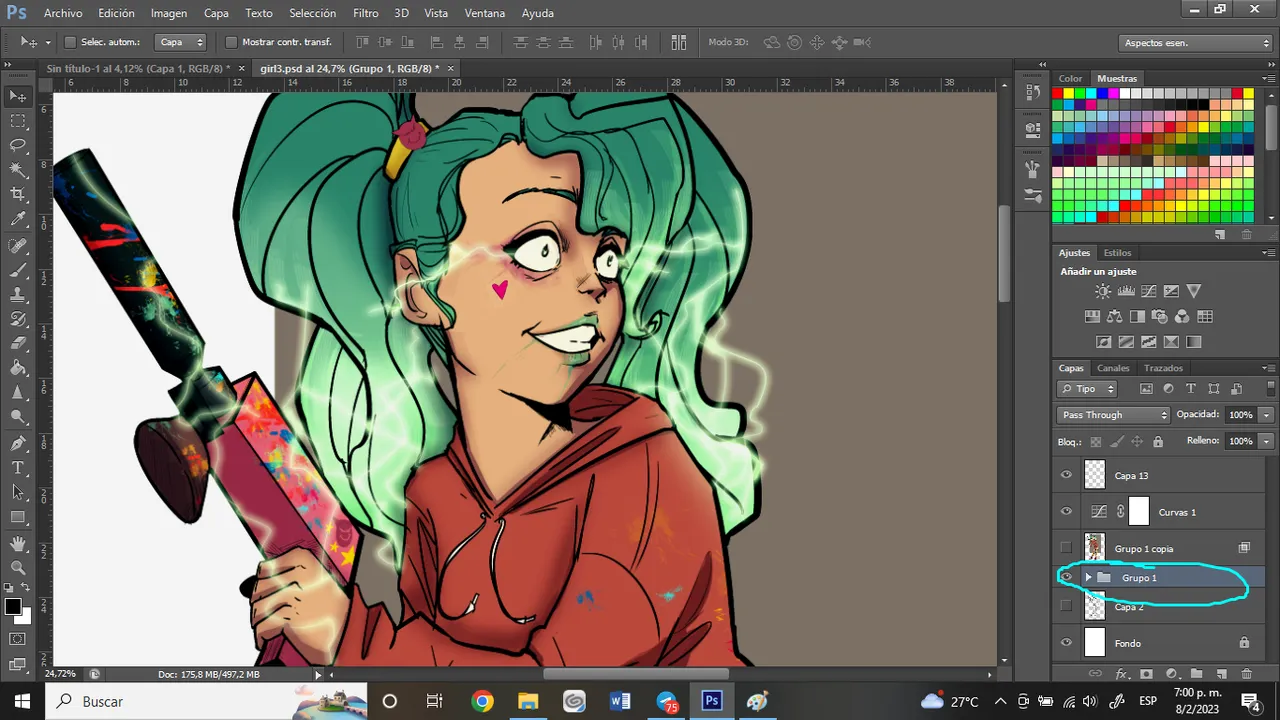
Task: Open the Tipo layer filter dropdown
Action: (1089, 389)
